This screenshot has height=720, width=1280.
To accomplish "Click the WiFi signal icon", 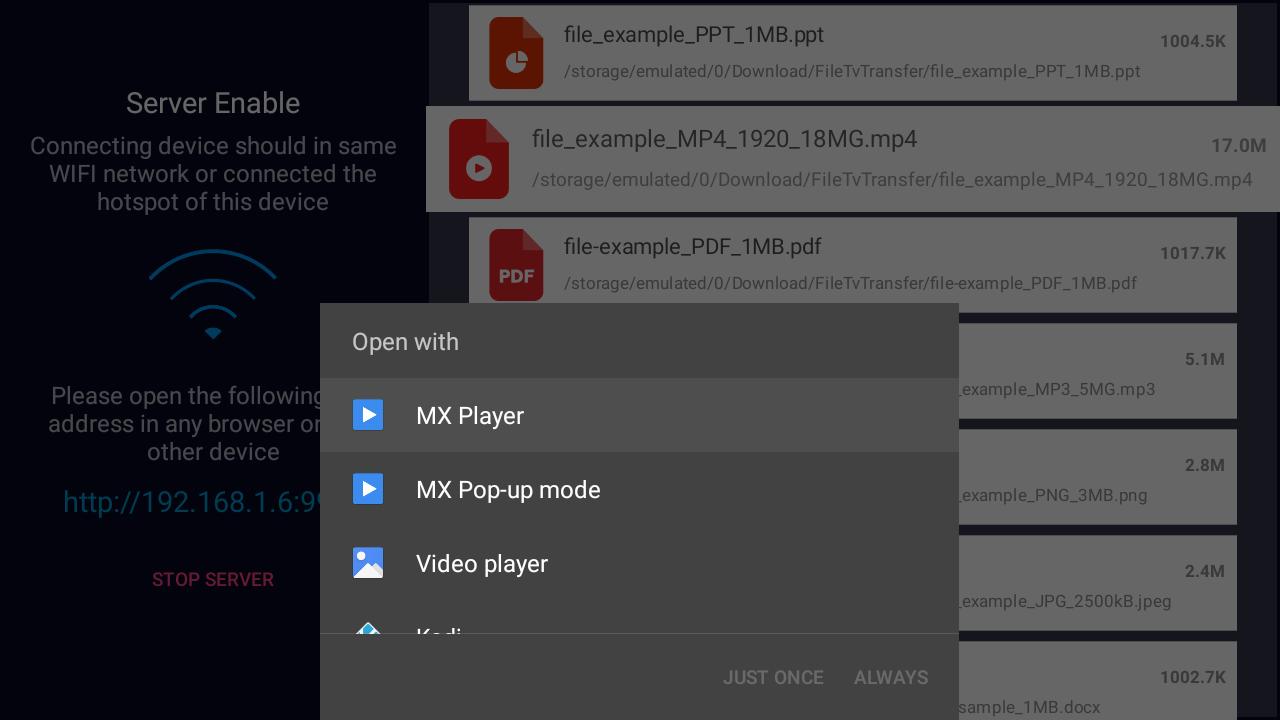I will coord(213,294).
